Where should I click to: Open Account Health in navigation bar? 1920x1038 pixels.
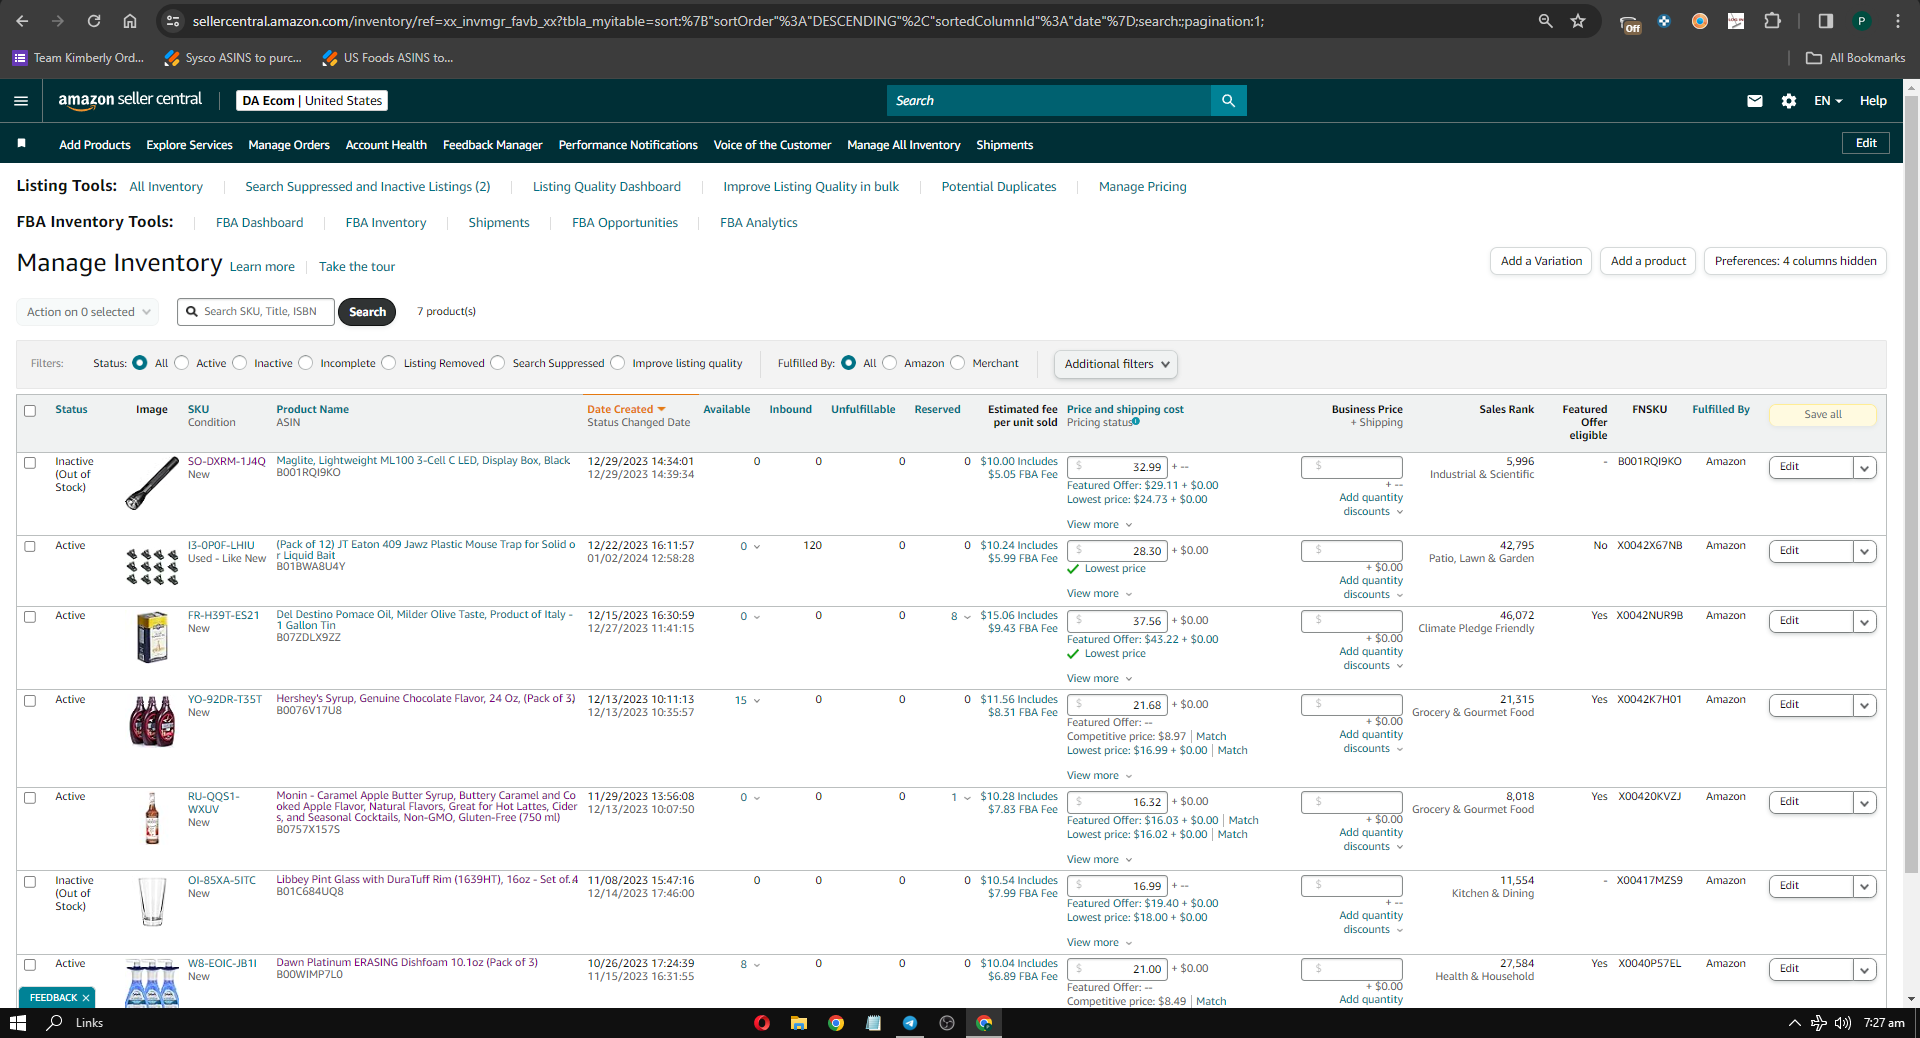[x=386, y=145]
